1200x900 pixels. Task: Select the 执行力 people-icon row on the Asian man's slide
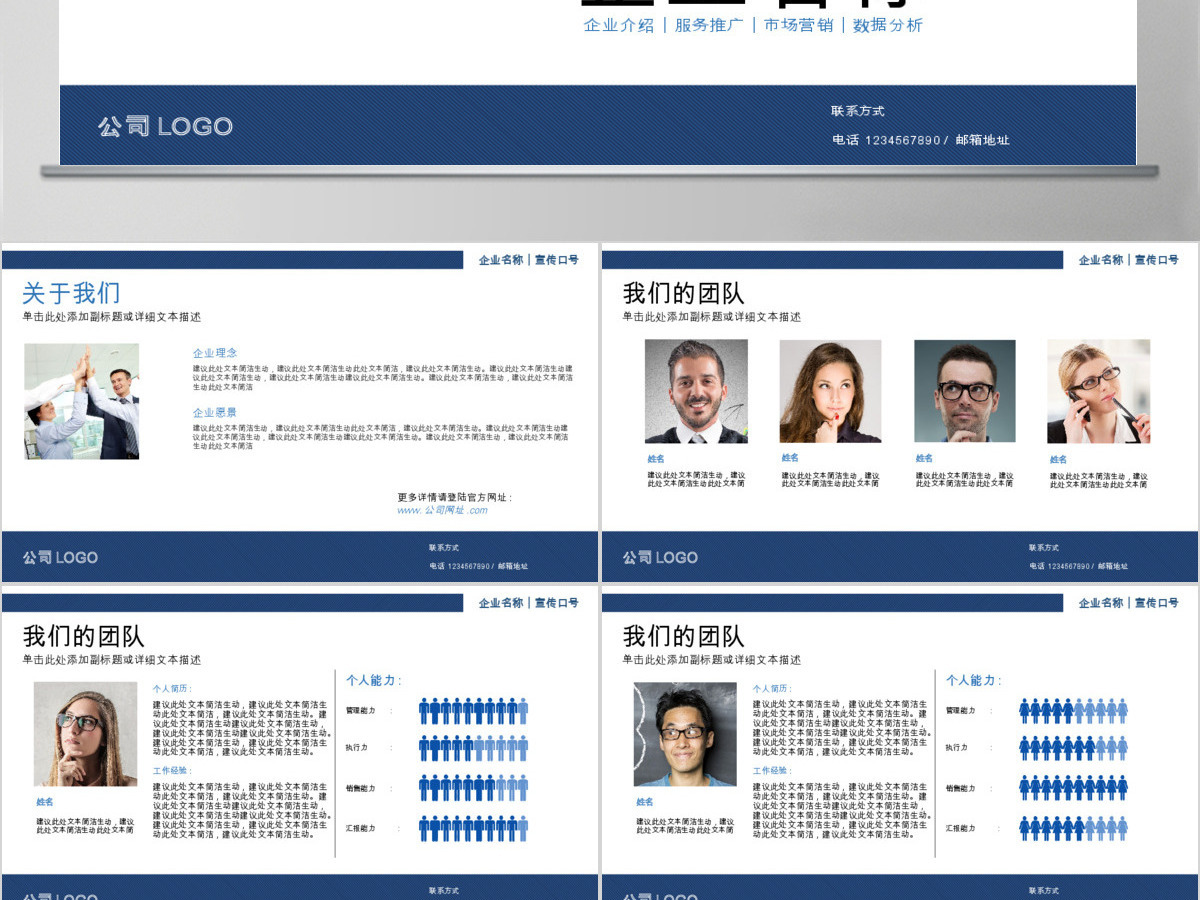[1073, 748]
